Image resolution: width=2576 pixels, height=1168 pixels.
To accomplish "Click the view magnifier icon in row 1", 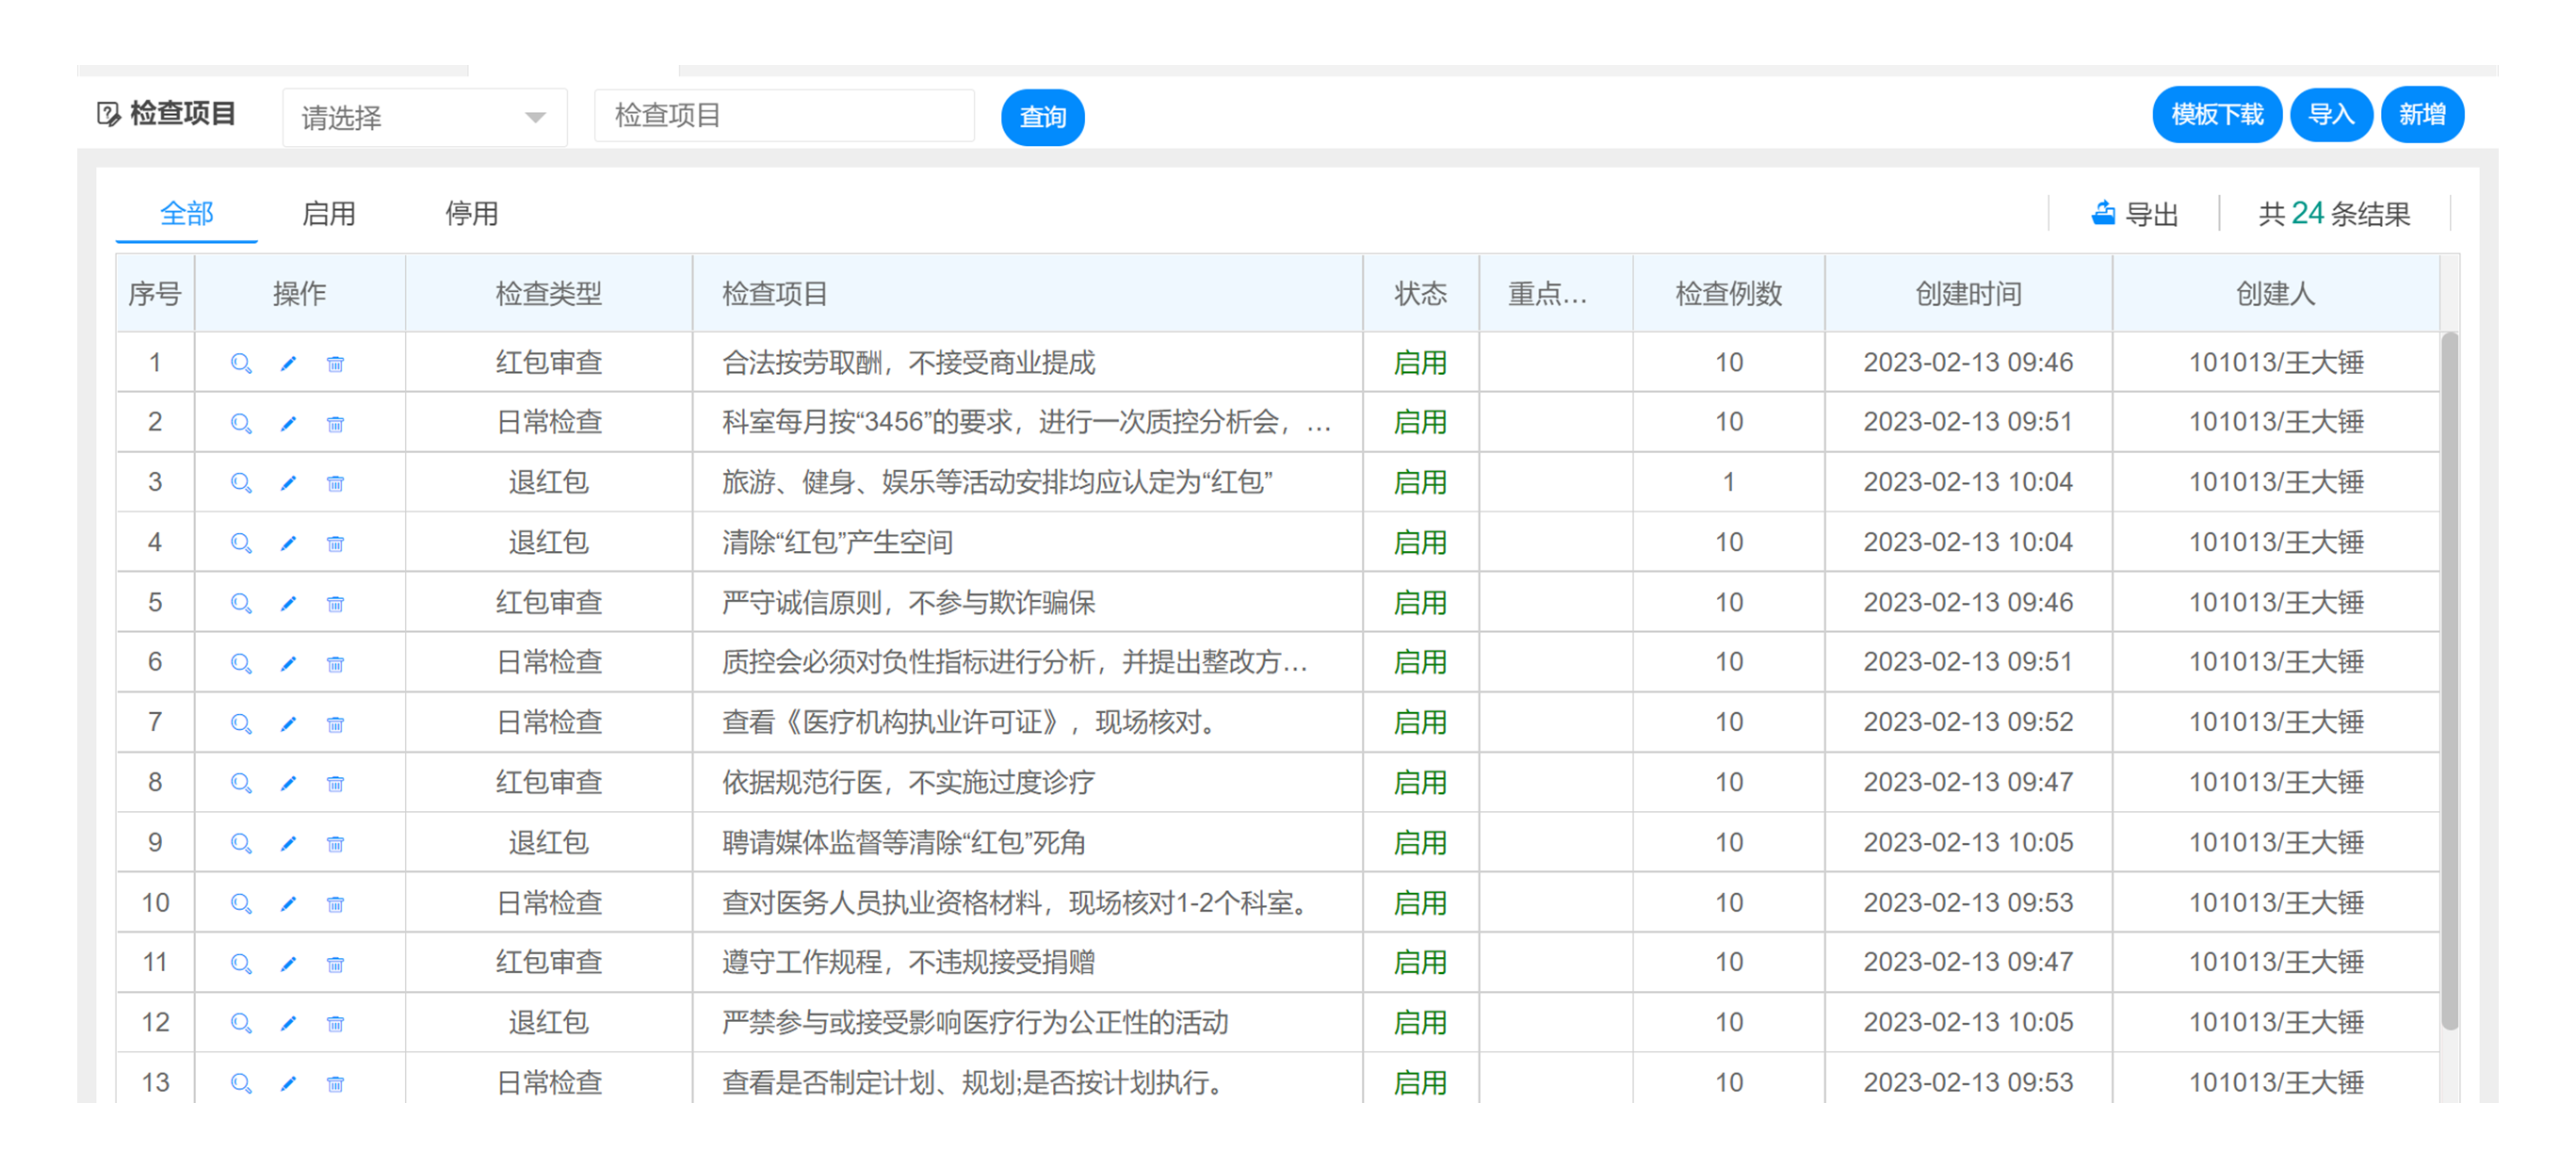I will point(240,363).
